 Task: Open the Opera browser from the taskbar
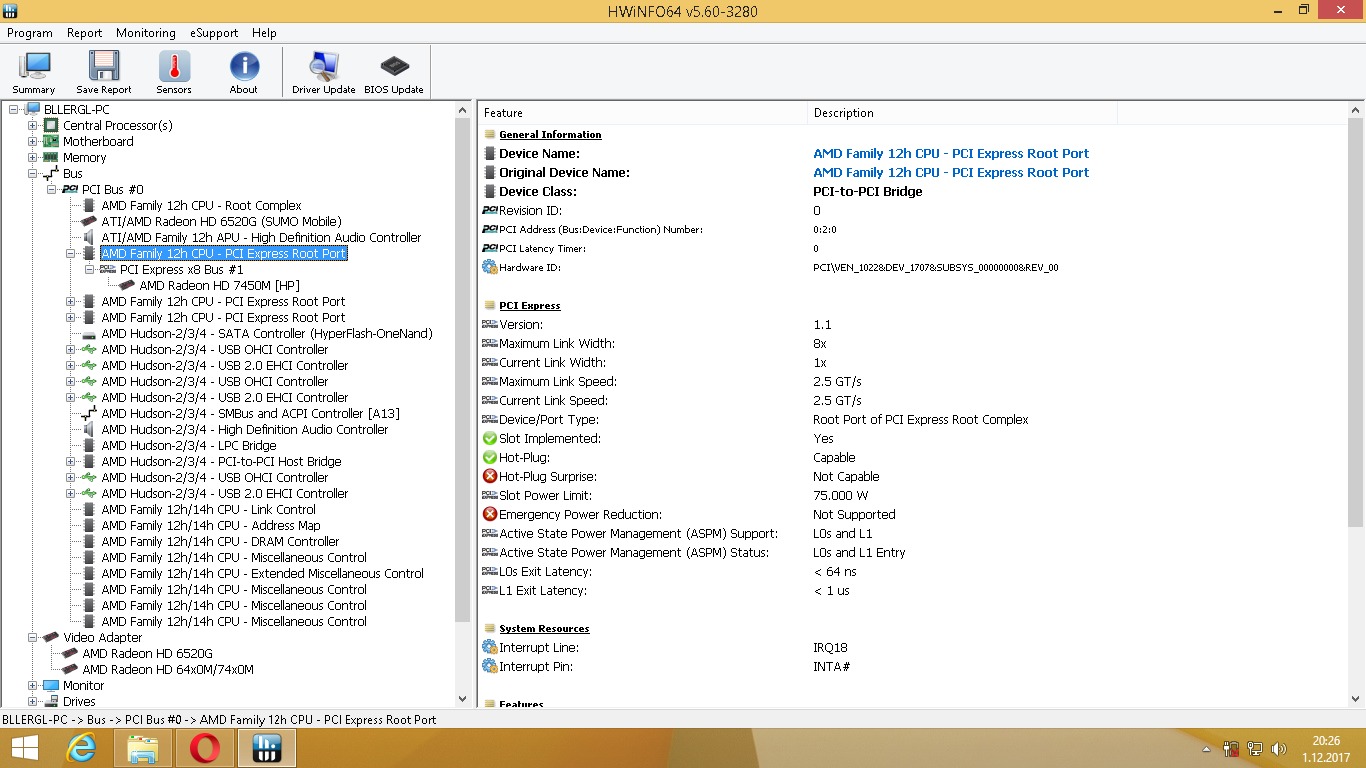[205, 748]
